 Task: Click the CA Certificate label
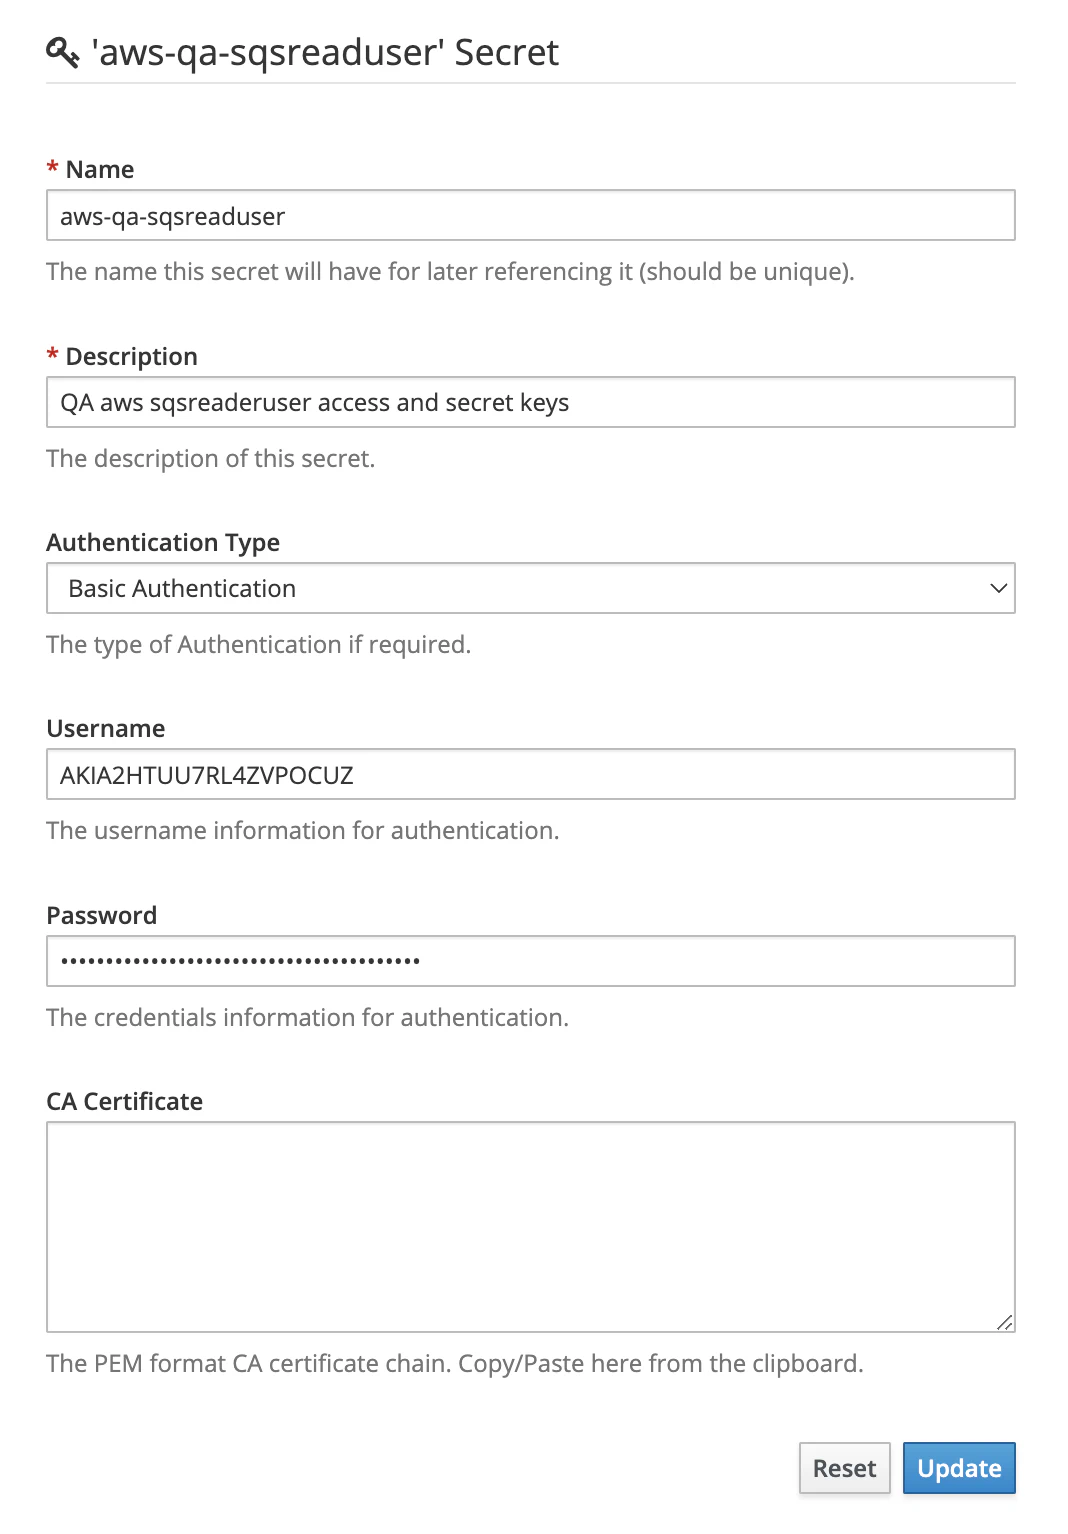click(125, 1101)
